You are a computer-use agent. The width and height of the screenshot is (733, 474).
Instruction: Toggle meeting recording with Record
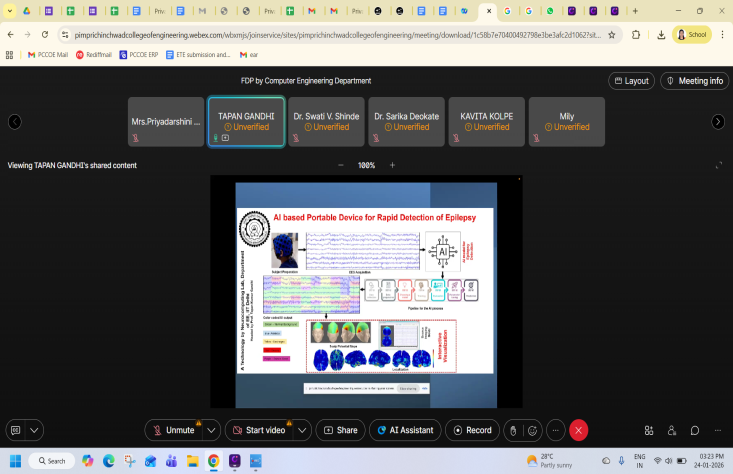point(472,430)
